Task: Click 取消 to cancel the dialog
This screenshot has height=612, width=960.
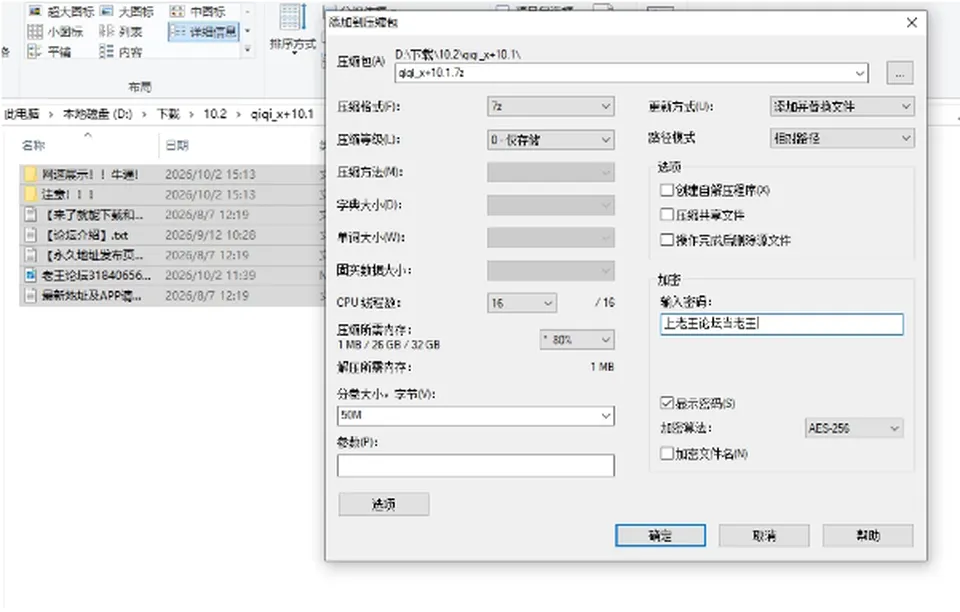Action: [764, 536]
